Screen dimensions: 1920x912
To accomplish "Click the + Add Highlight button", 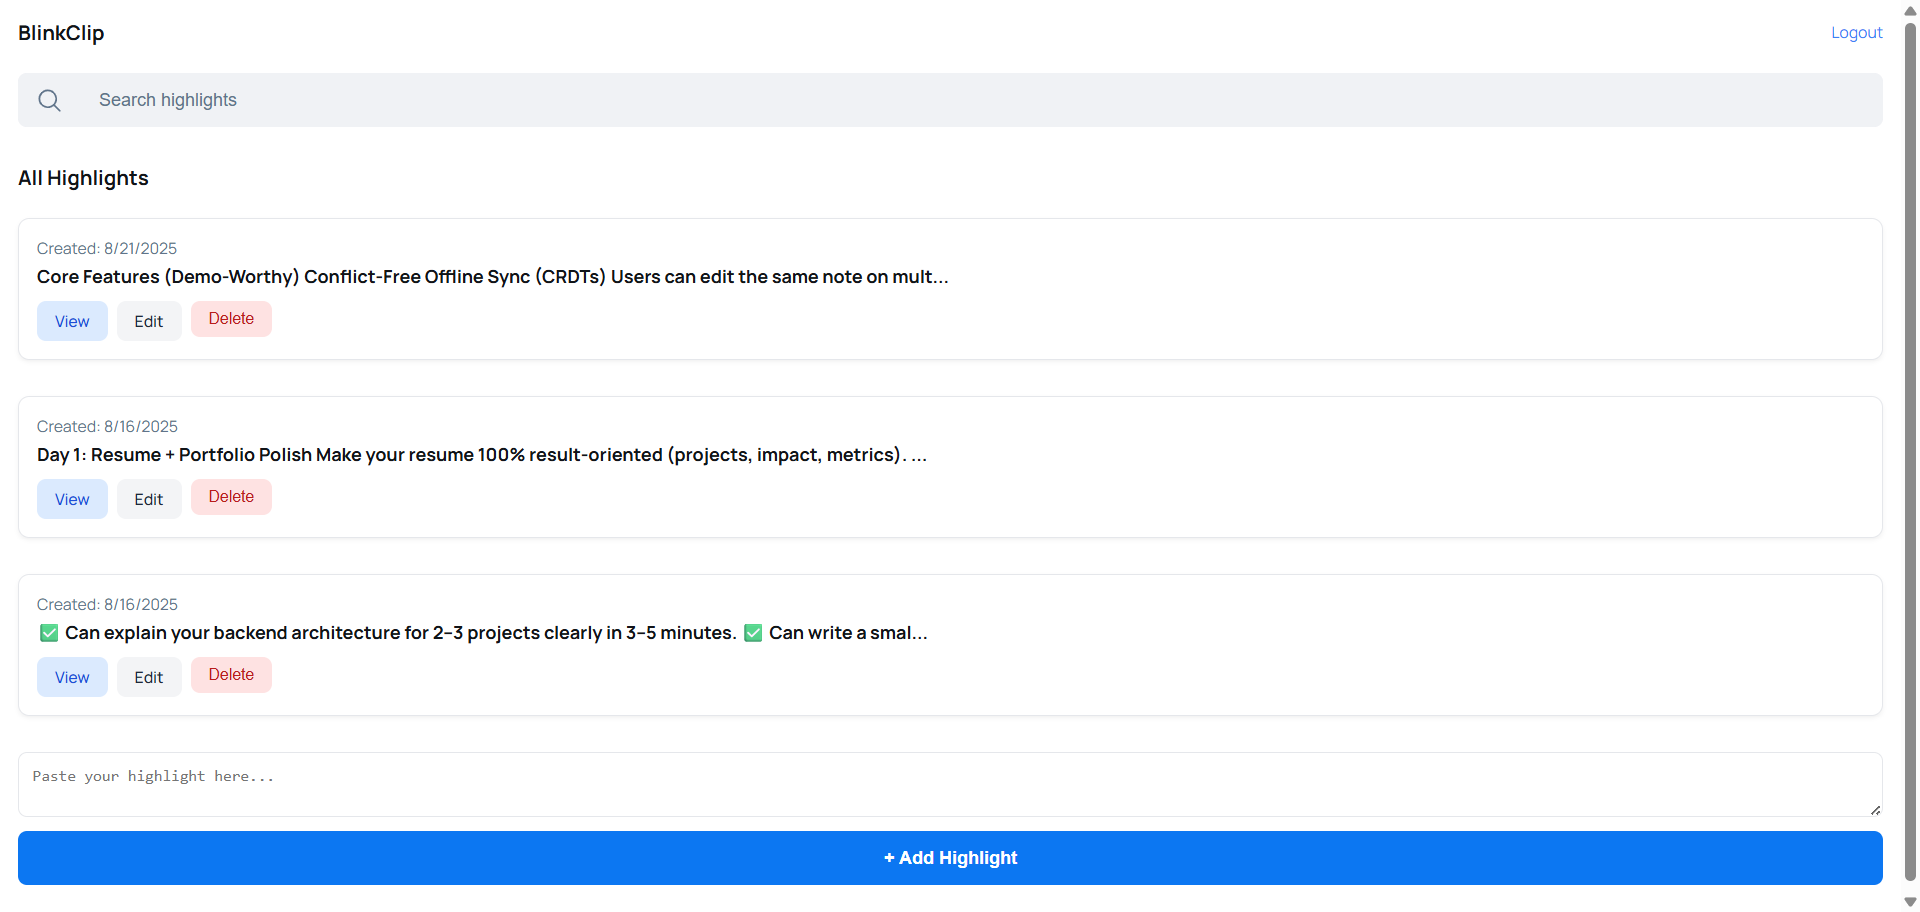I will tap(950, 858).
